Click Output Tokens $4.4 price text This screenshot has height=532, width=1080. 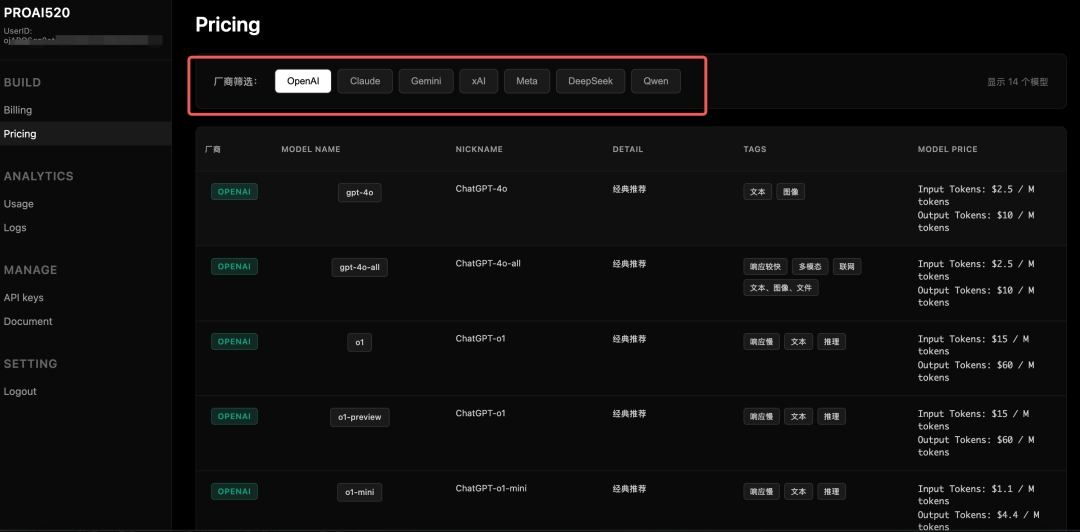pos(979,521)
